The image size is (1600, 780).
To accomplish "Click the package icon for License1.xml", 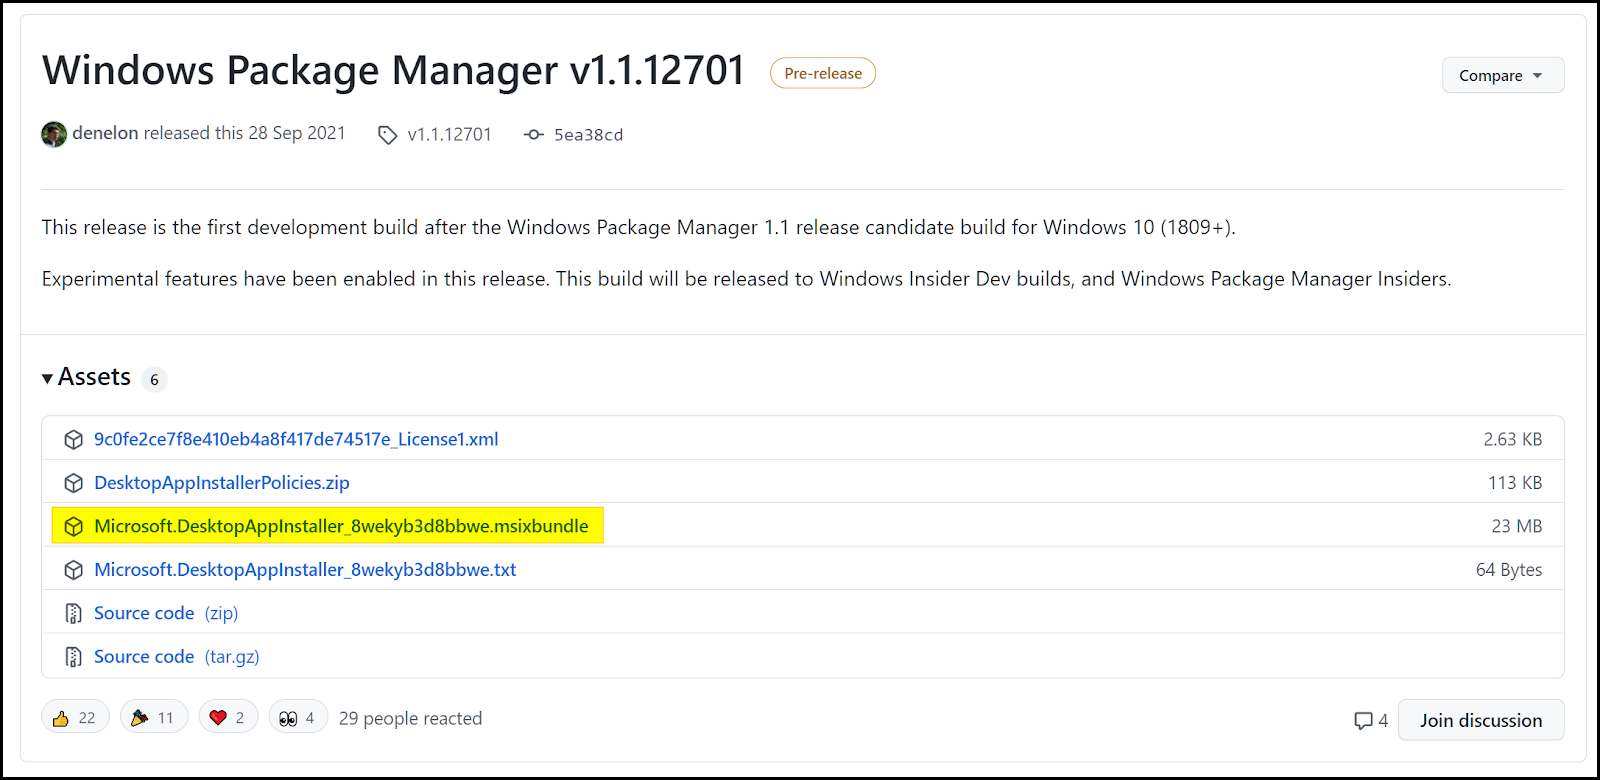I will point(73,440).
